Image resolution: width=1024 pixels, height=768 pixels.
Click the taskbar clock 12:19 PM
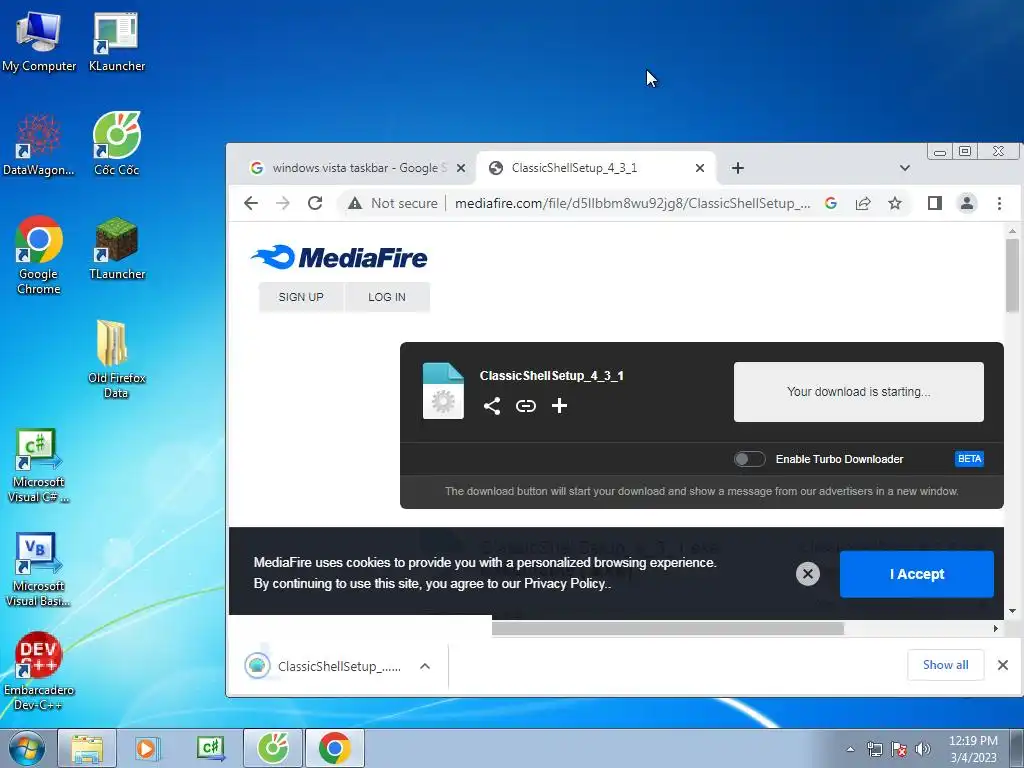coord(973,741)
